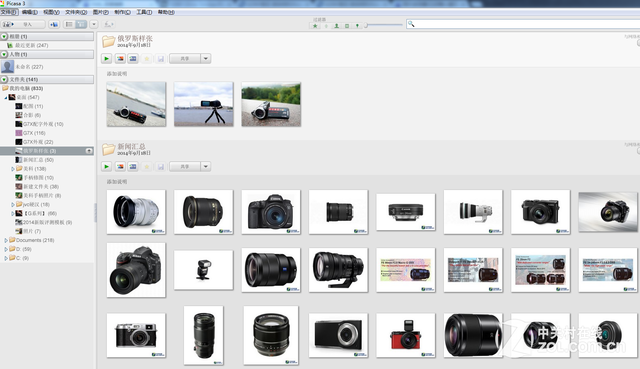This screenshot has width=640, height=369.
Task: Open the 编辑(E) menu
Action: coord(29,12)
